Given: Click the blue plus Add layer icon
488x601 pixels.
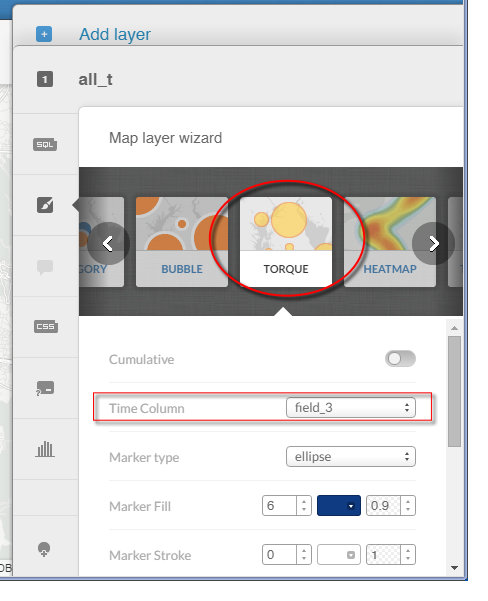Looking at the screenshot, I should pos(44,34).
